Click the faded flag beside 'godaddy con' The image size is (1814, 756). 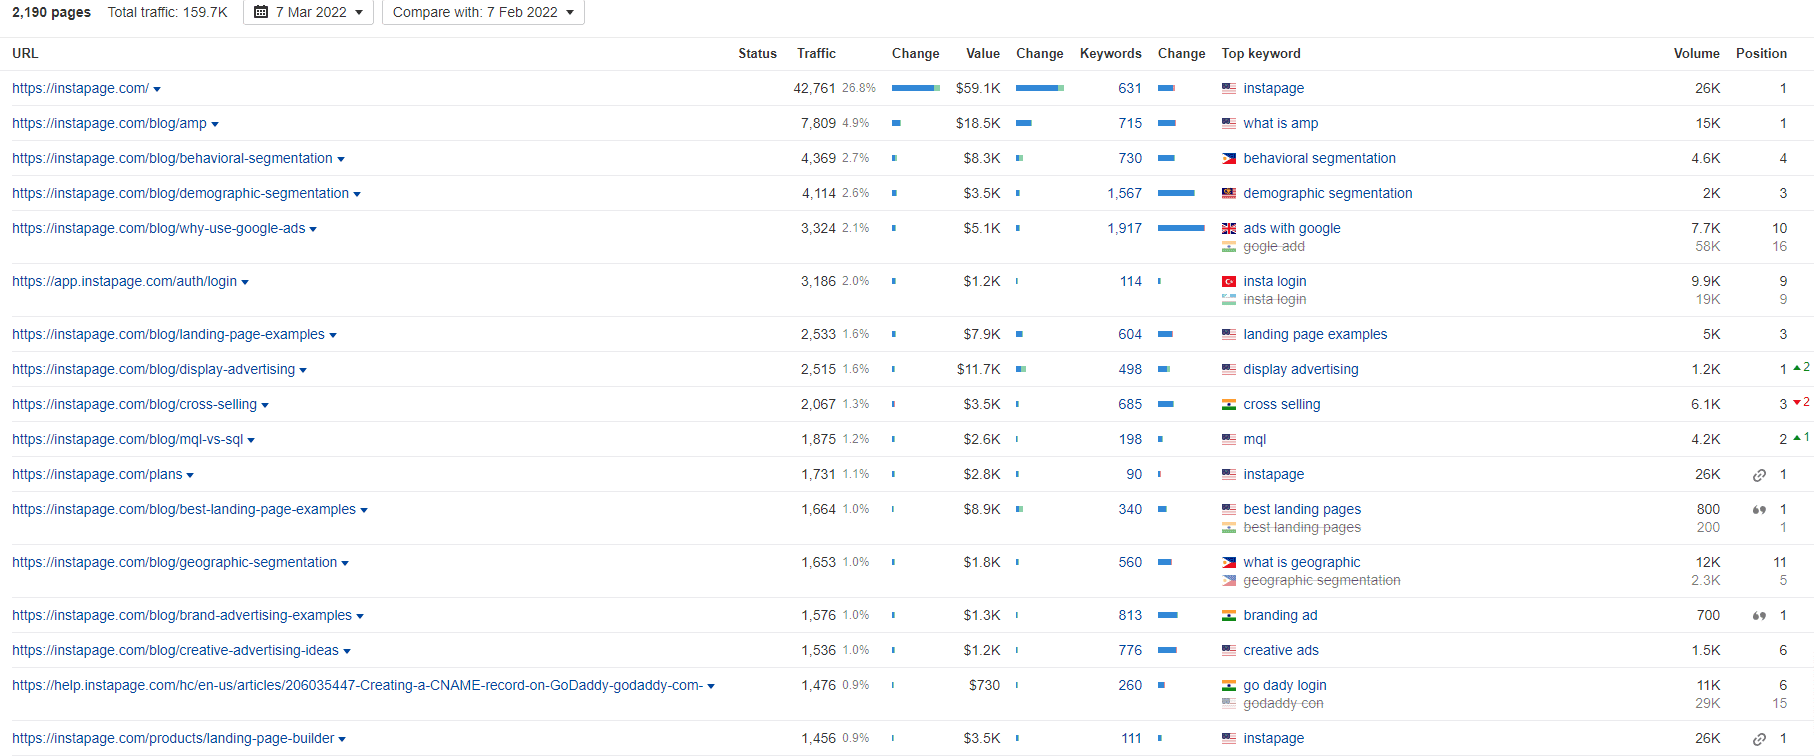click(1228, 703)
